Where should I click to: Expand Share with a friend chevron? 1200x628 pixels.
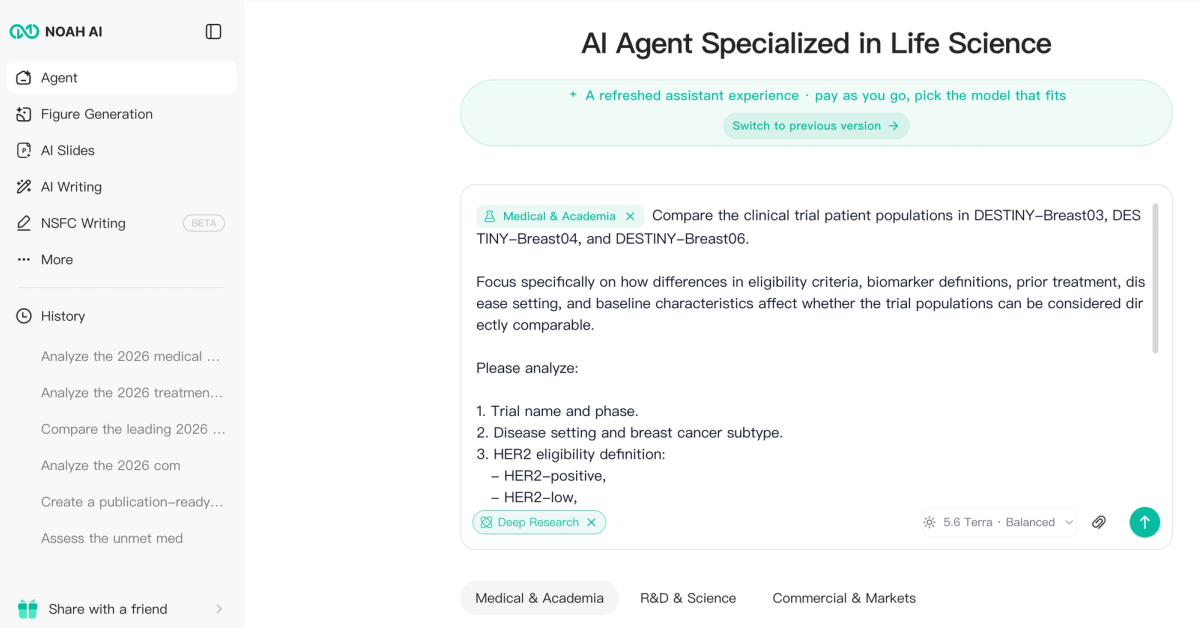click(x=219, y=609)
